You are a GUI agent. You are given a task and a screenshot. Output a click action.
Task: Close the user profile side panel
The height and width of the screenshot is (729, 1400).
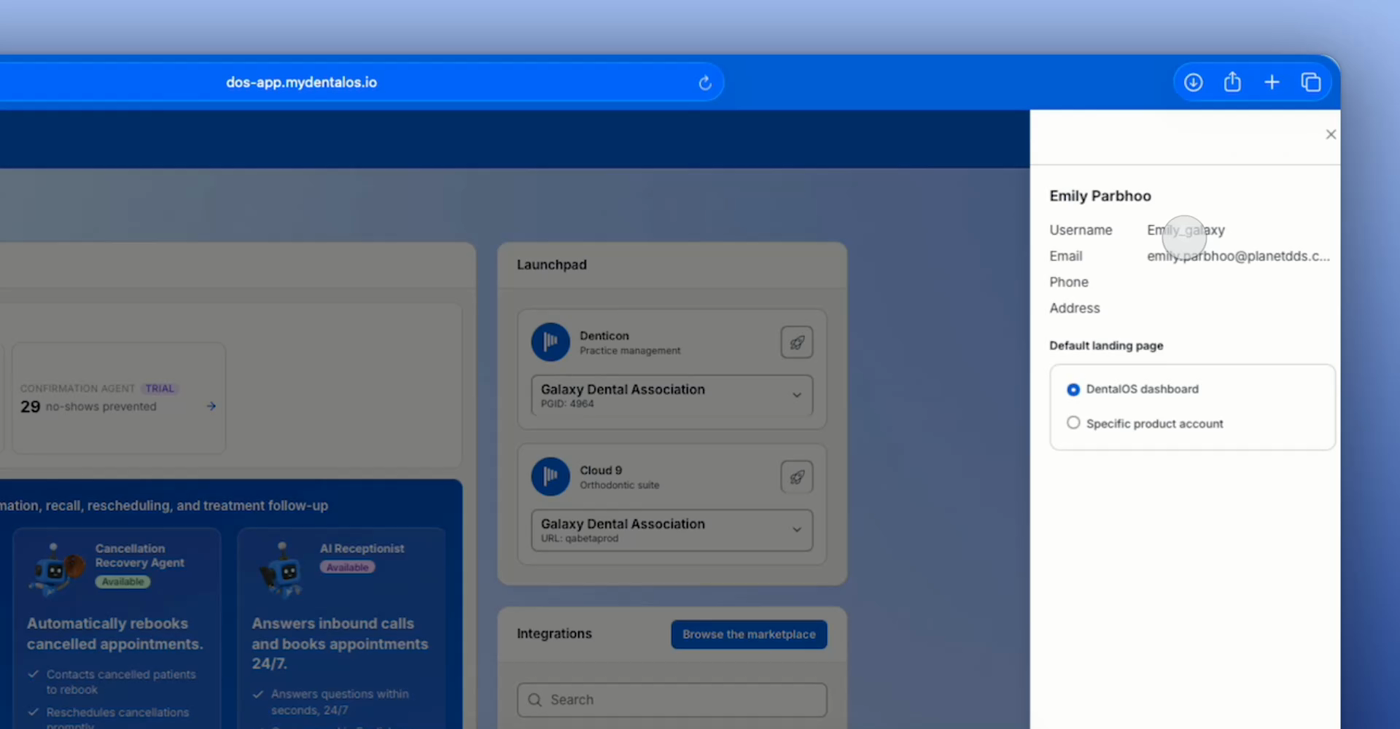pos(1330,134)
